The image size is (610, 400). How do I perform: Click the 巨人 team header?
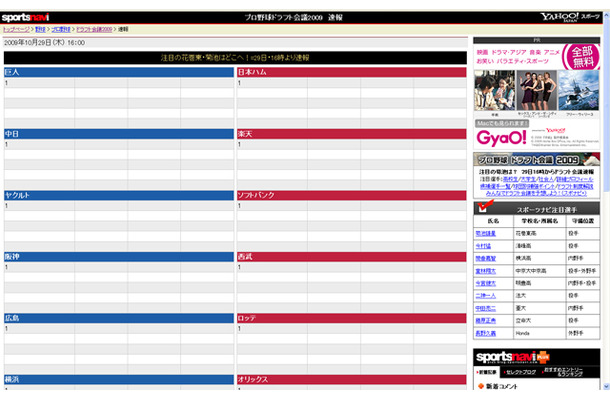coord(119,72)
